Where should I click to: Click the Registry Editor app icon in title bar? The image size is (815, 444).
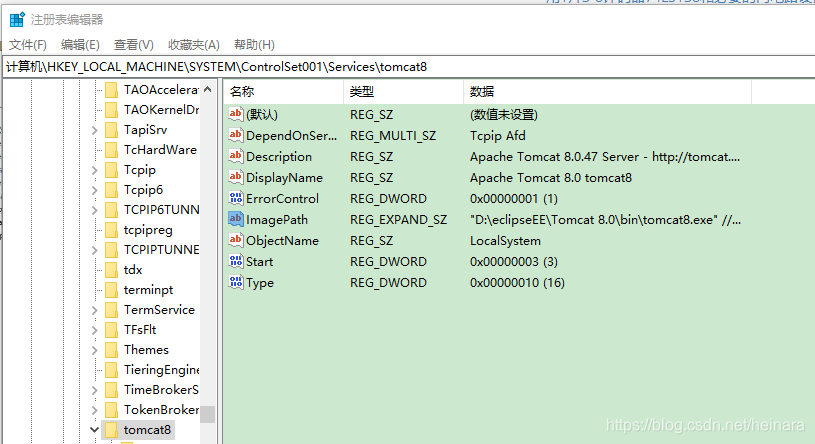pos(17,20)
